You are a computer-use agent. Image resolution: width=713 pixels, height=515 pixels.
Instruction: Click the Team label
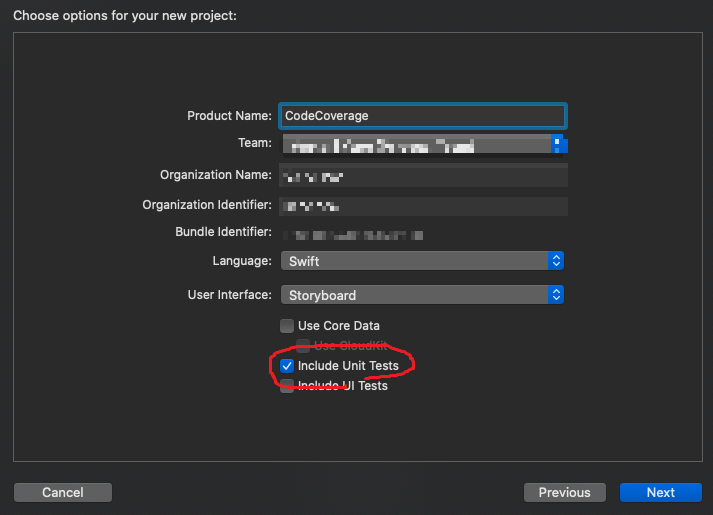click(x=255, y=143)
